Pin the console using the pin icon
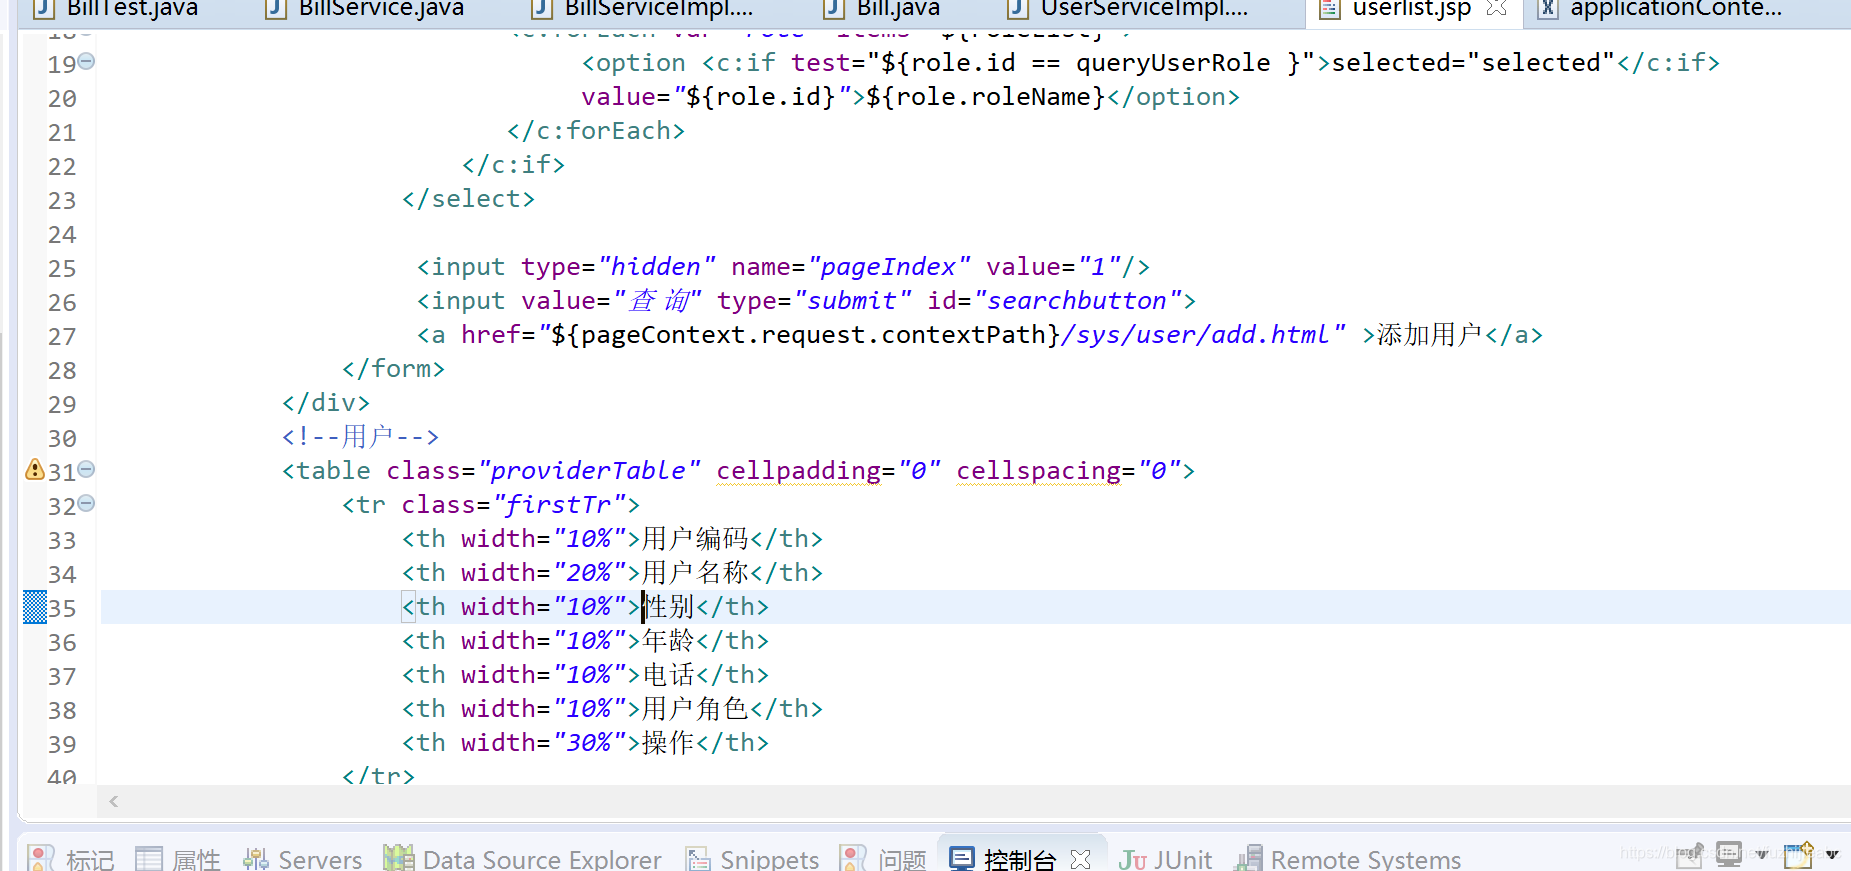This screenshot has width=1851, height=871. click(1689, 855)
